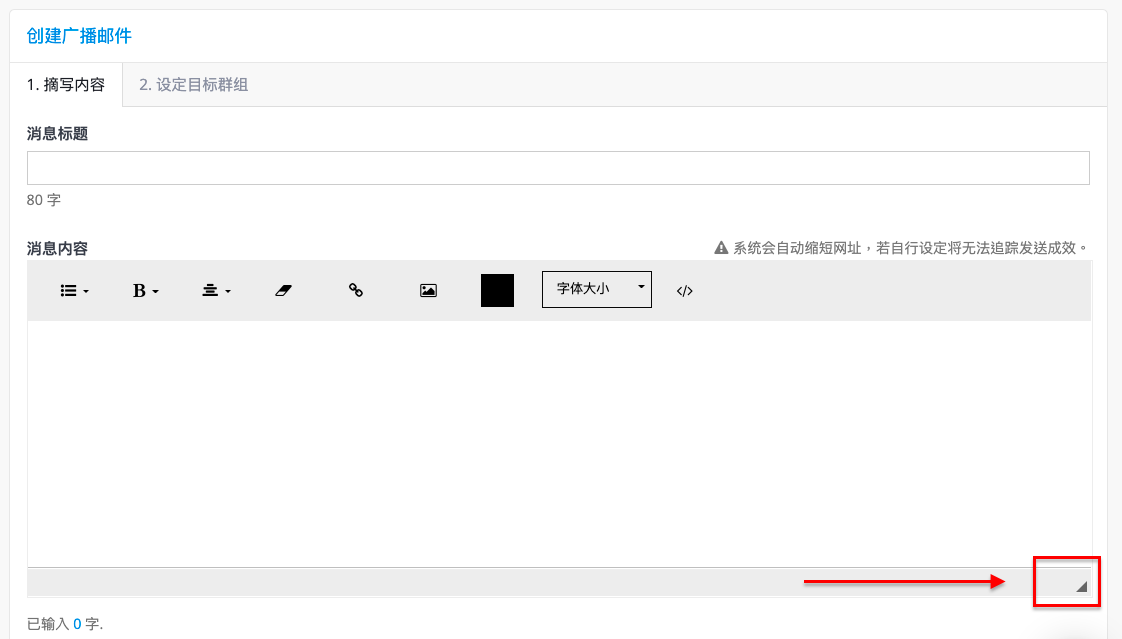The height and width of the screenshot is (639, 1122).
Task: Open the 字体大小 font size dropdown
Action: click(597, 289)
